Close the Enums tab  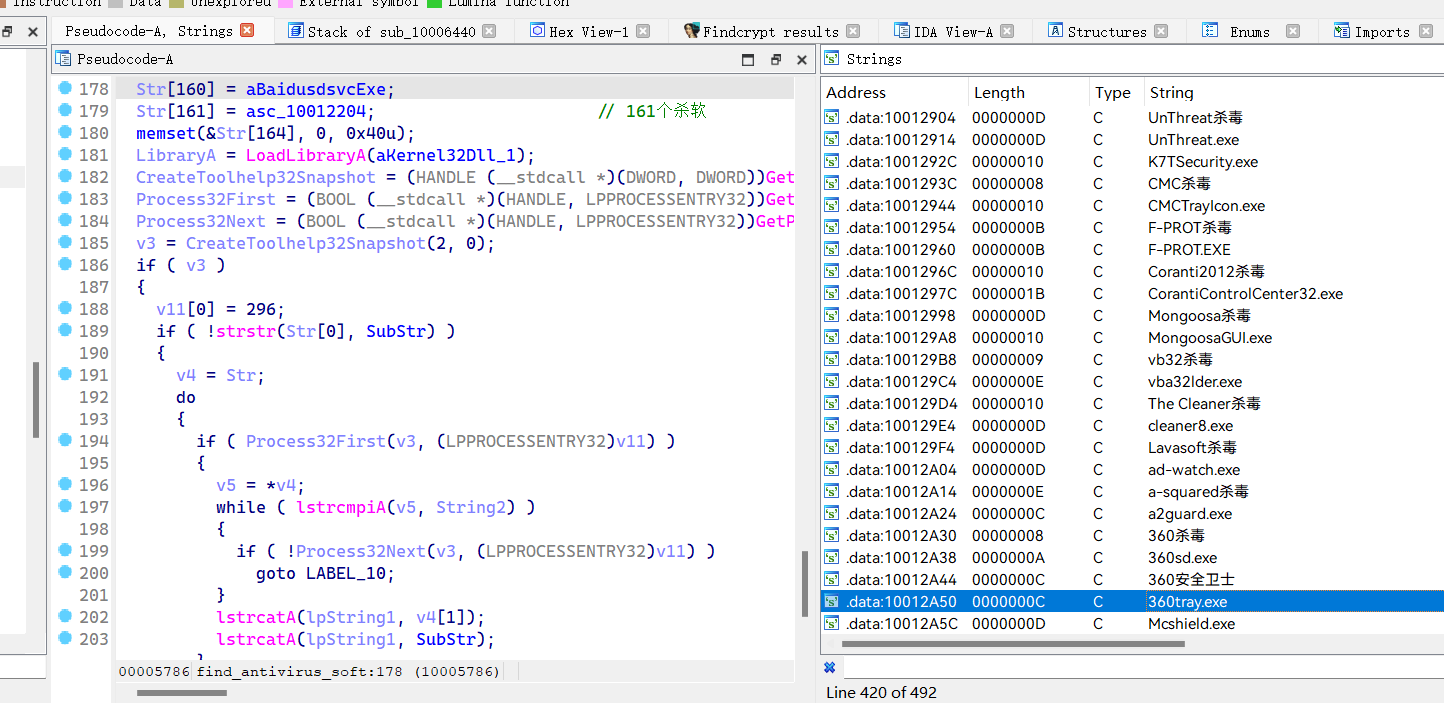pyautogui.click(x=1293, y=31)
